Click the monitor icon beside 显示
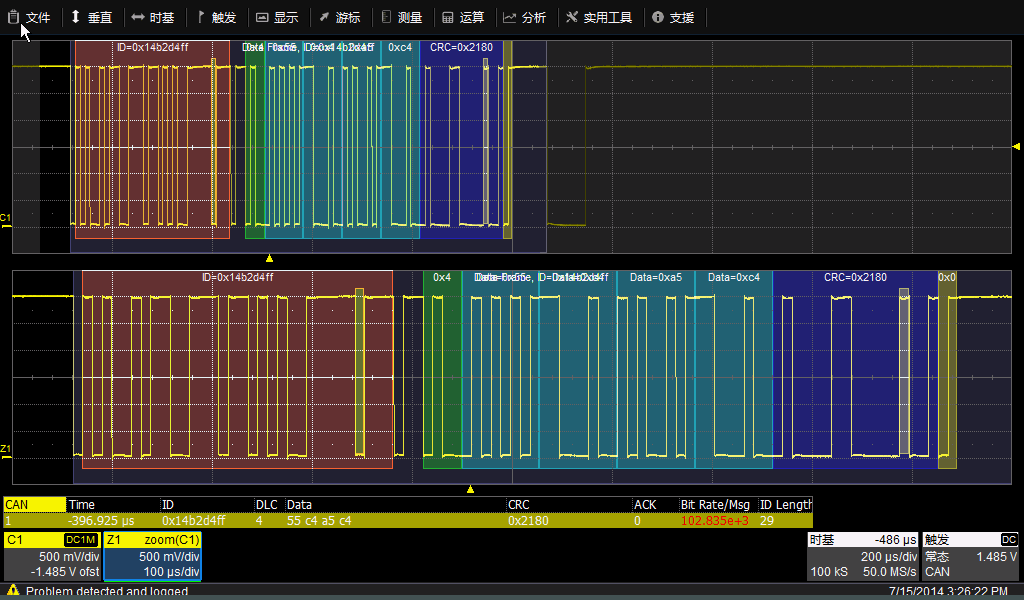This screenshot has height=600, width=1024. (x=262, y=18)
